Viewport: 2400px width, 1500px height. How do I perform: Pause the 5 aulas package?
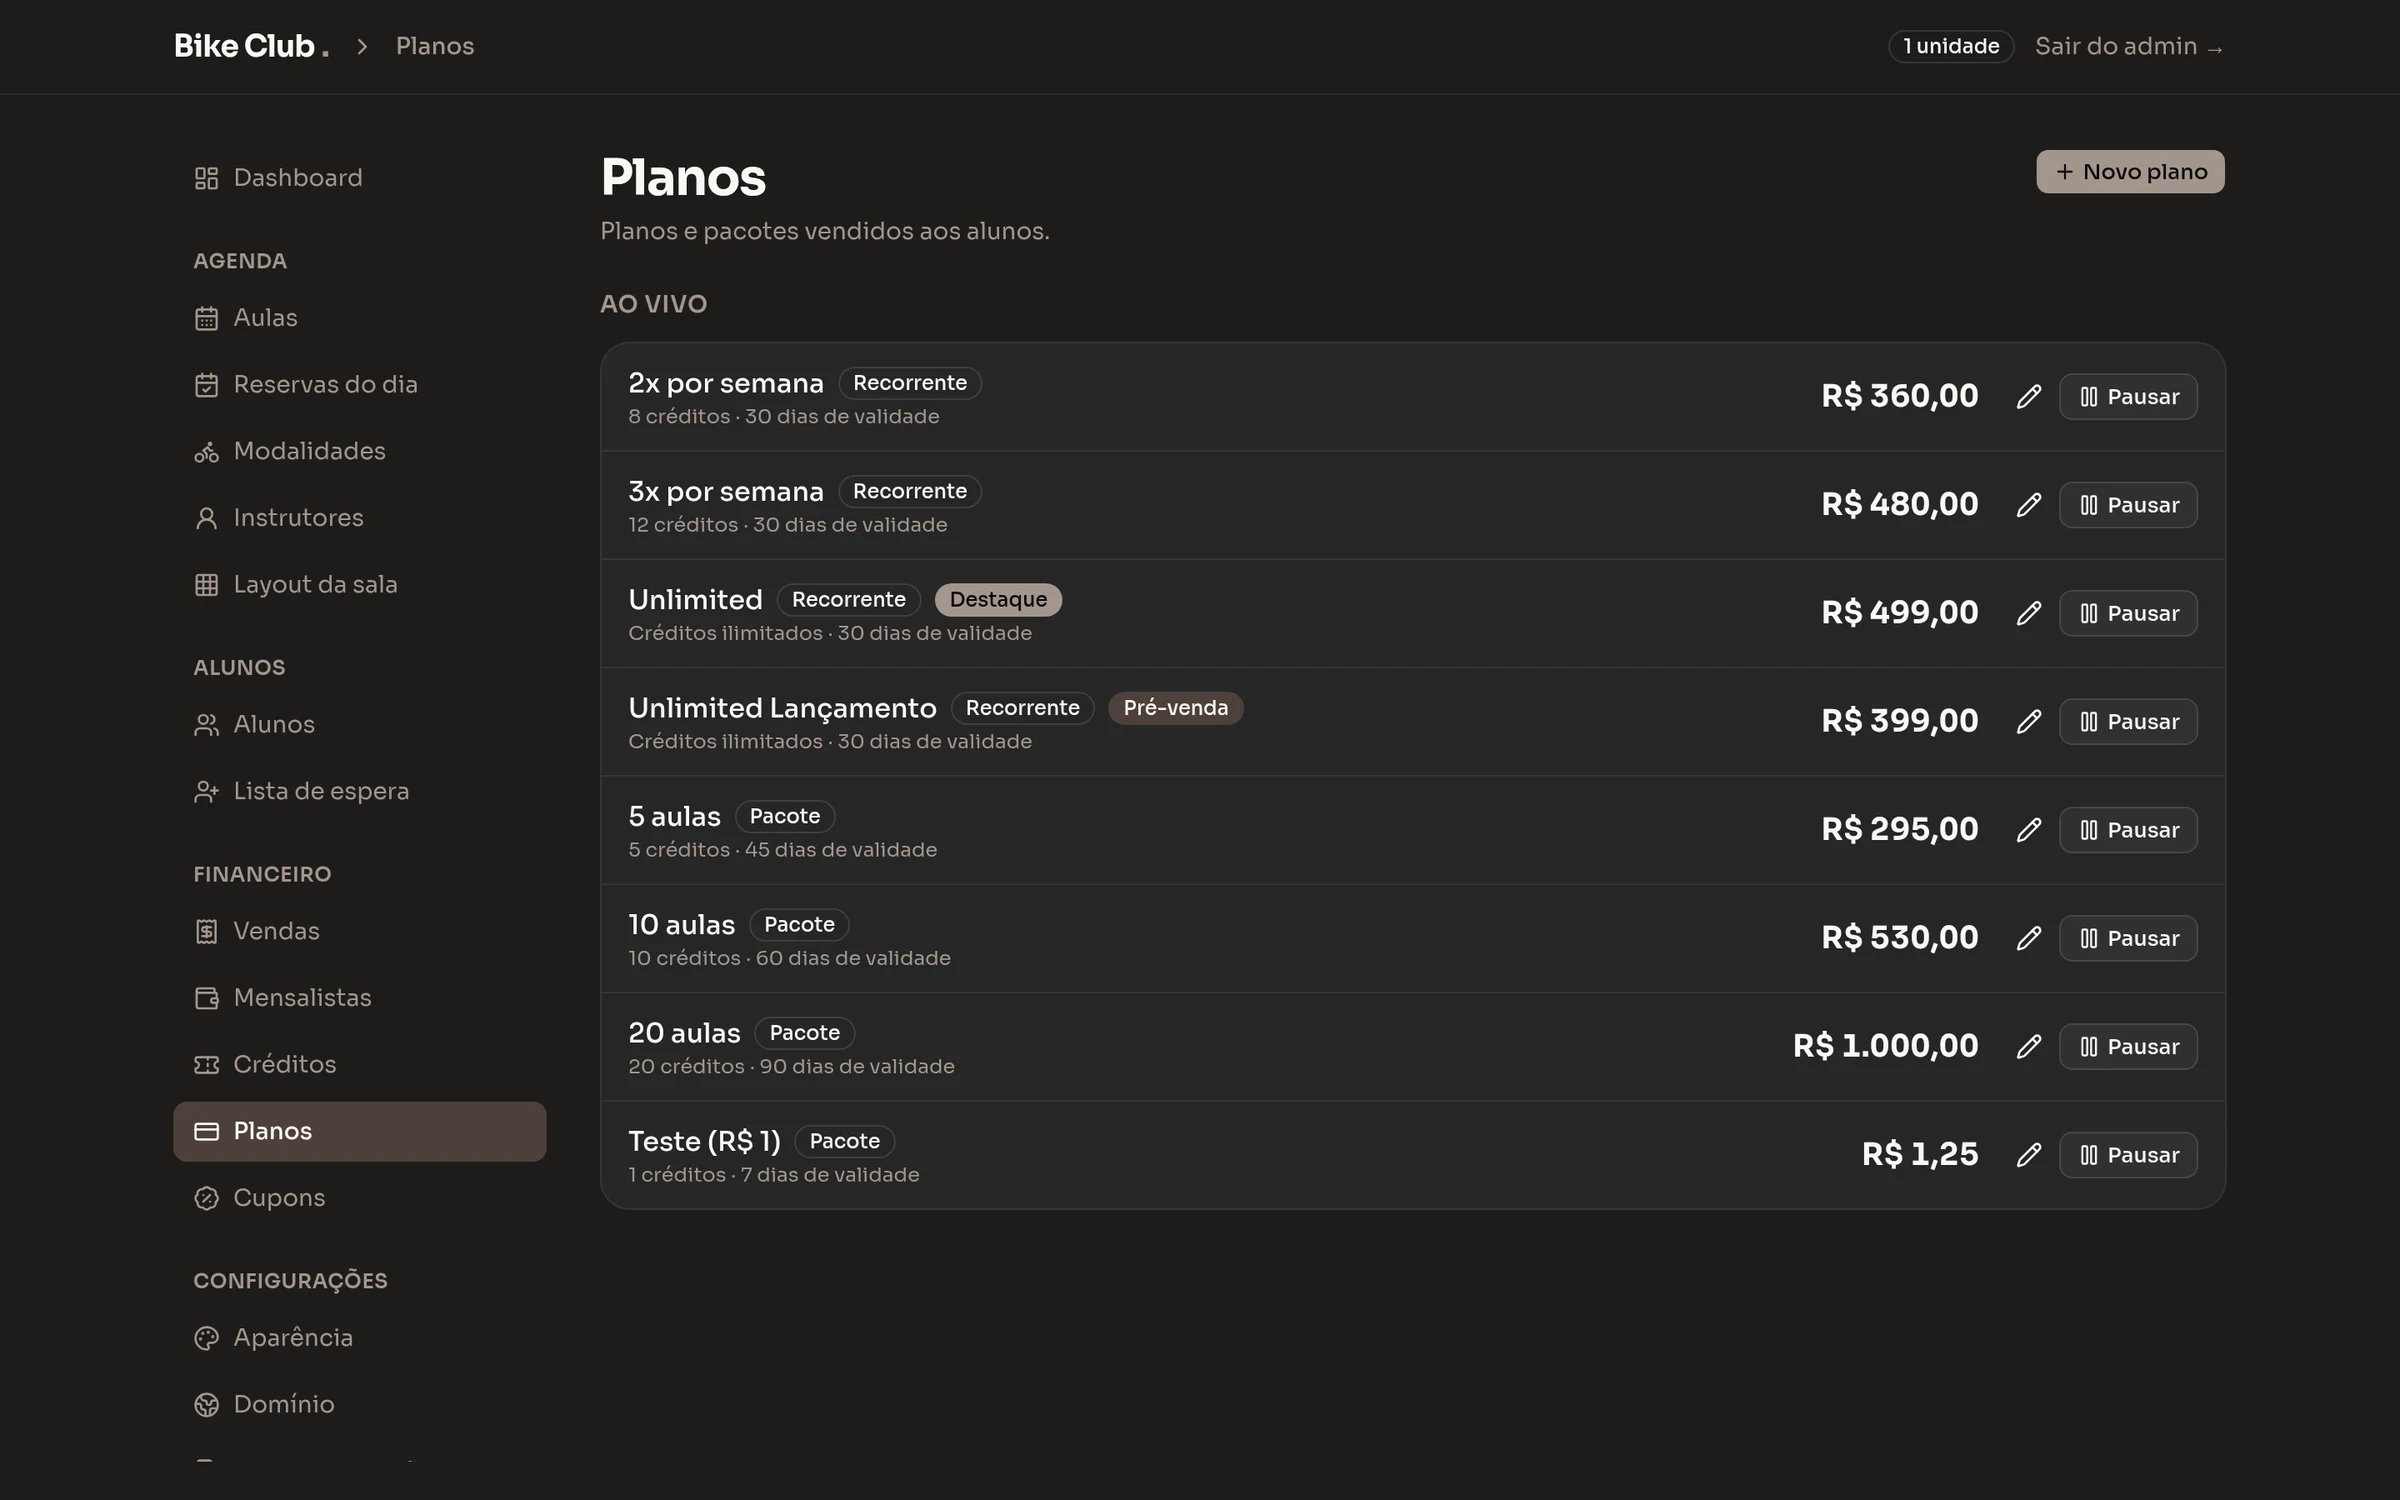2128,830
